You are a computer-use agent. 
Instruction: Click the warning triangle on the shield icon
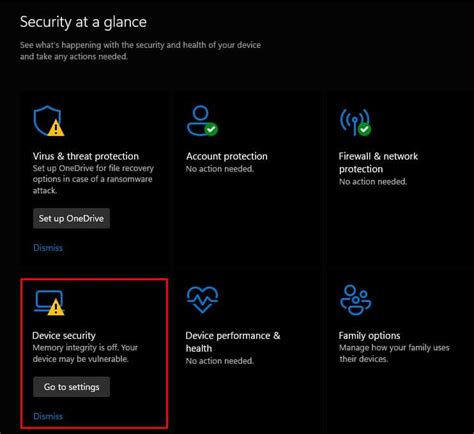click(56, 128)
